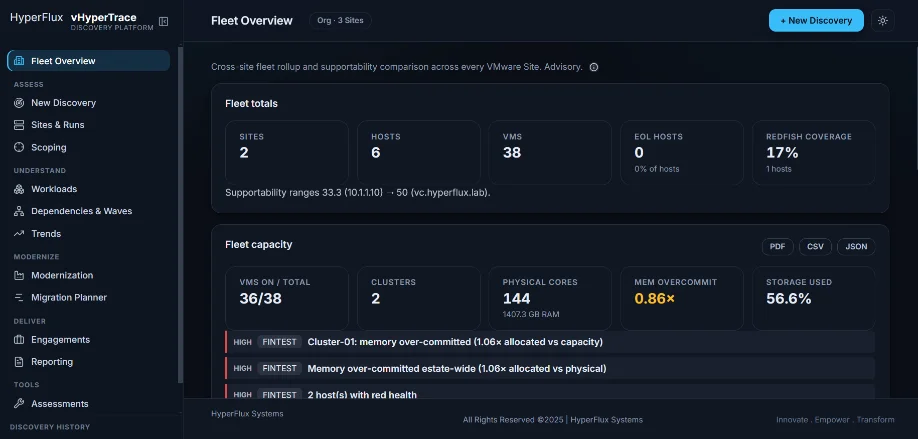Click the Redfish Coverage 17% card
Screen dimensions: 918x439
814,153
